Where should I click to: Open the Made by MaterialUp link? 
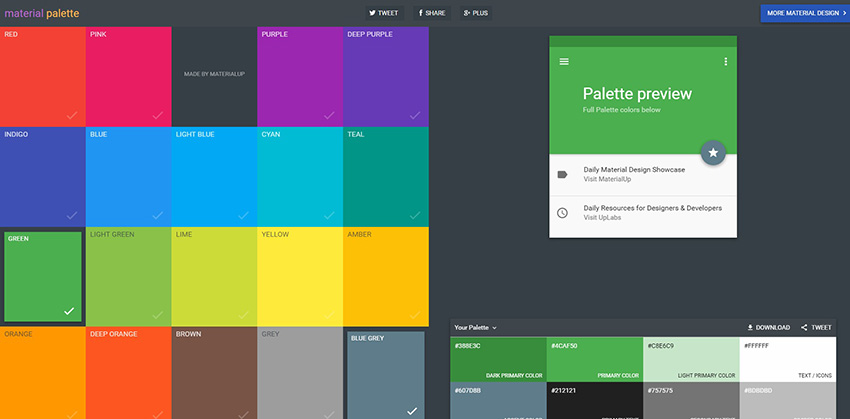[x=214, y=76]
